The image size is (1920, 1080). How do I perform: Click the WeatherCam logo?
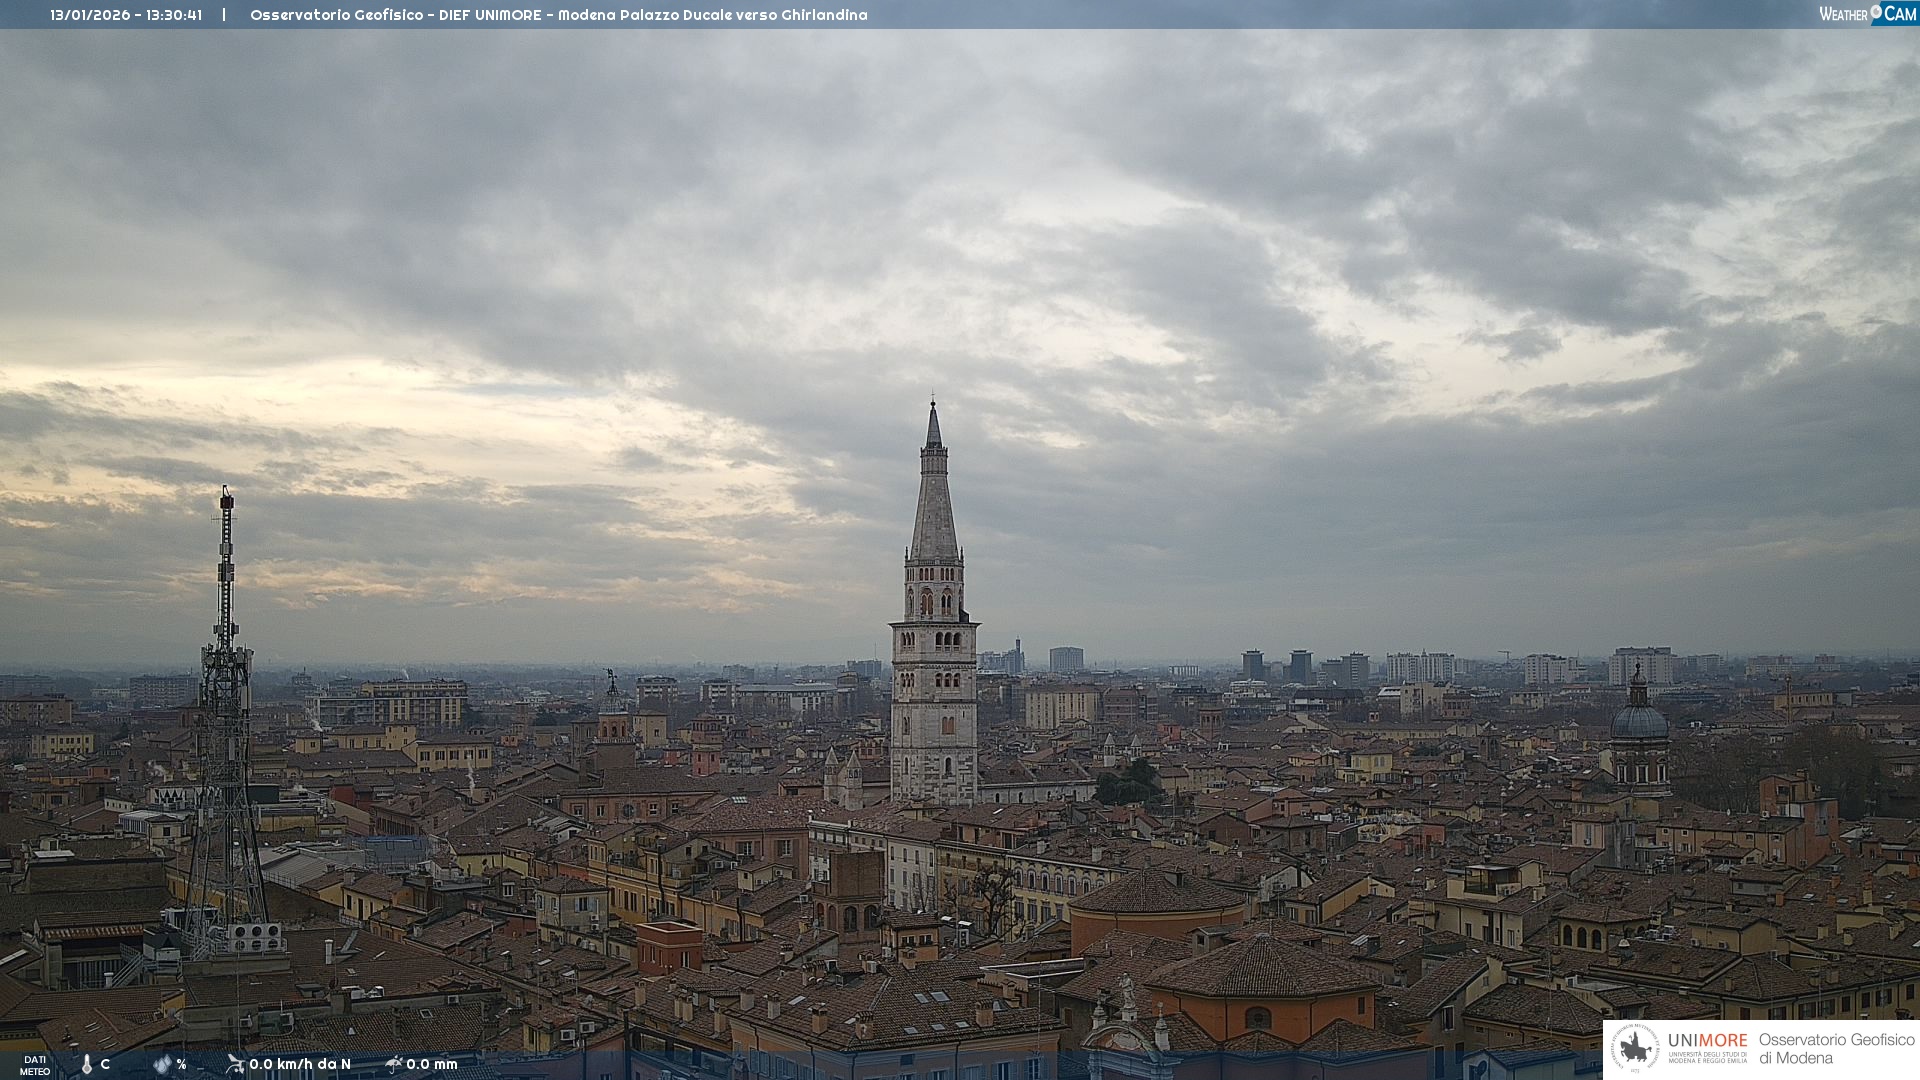[1867, 14]
